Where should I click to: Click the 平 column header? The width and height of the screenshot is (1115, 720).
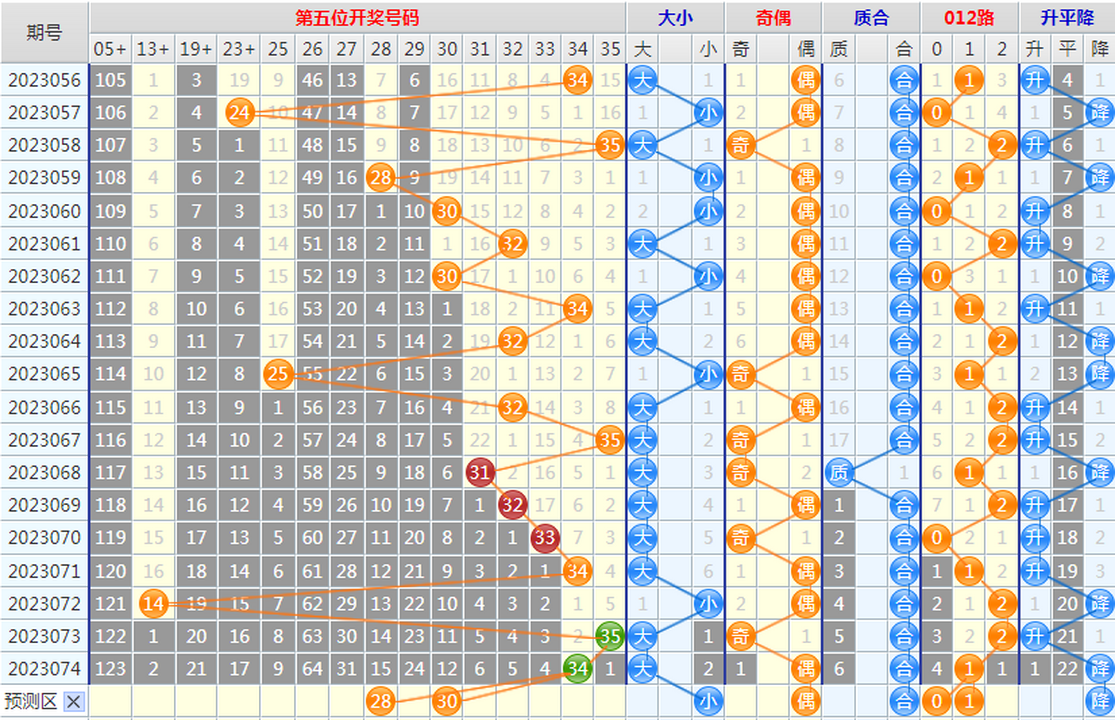click(1067, 49)
